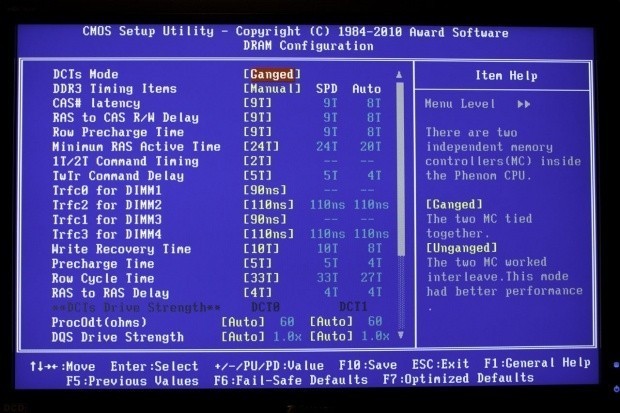Click the TwTr Command Delay label
The width and height of the screenshot is (620, 413).
(x=118, y=176)
